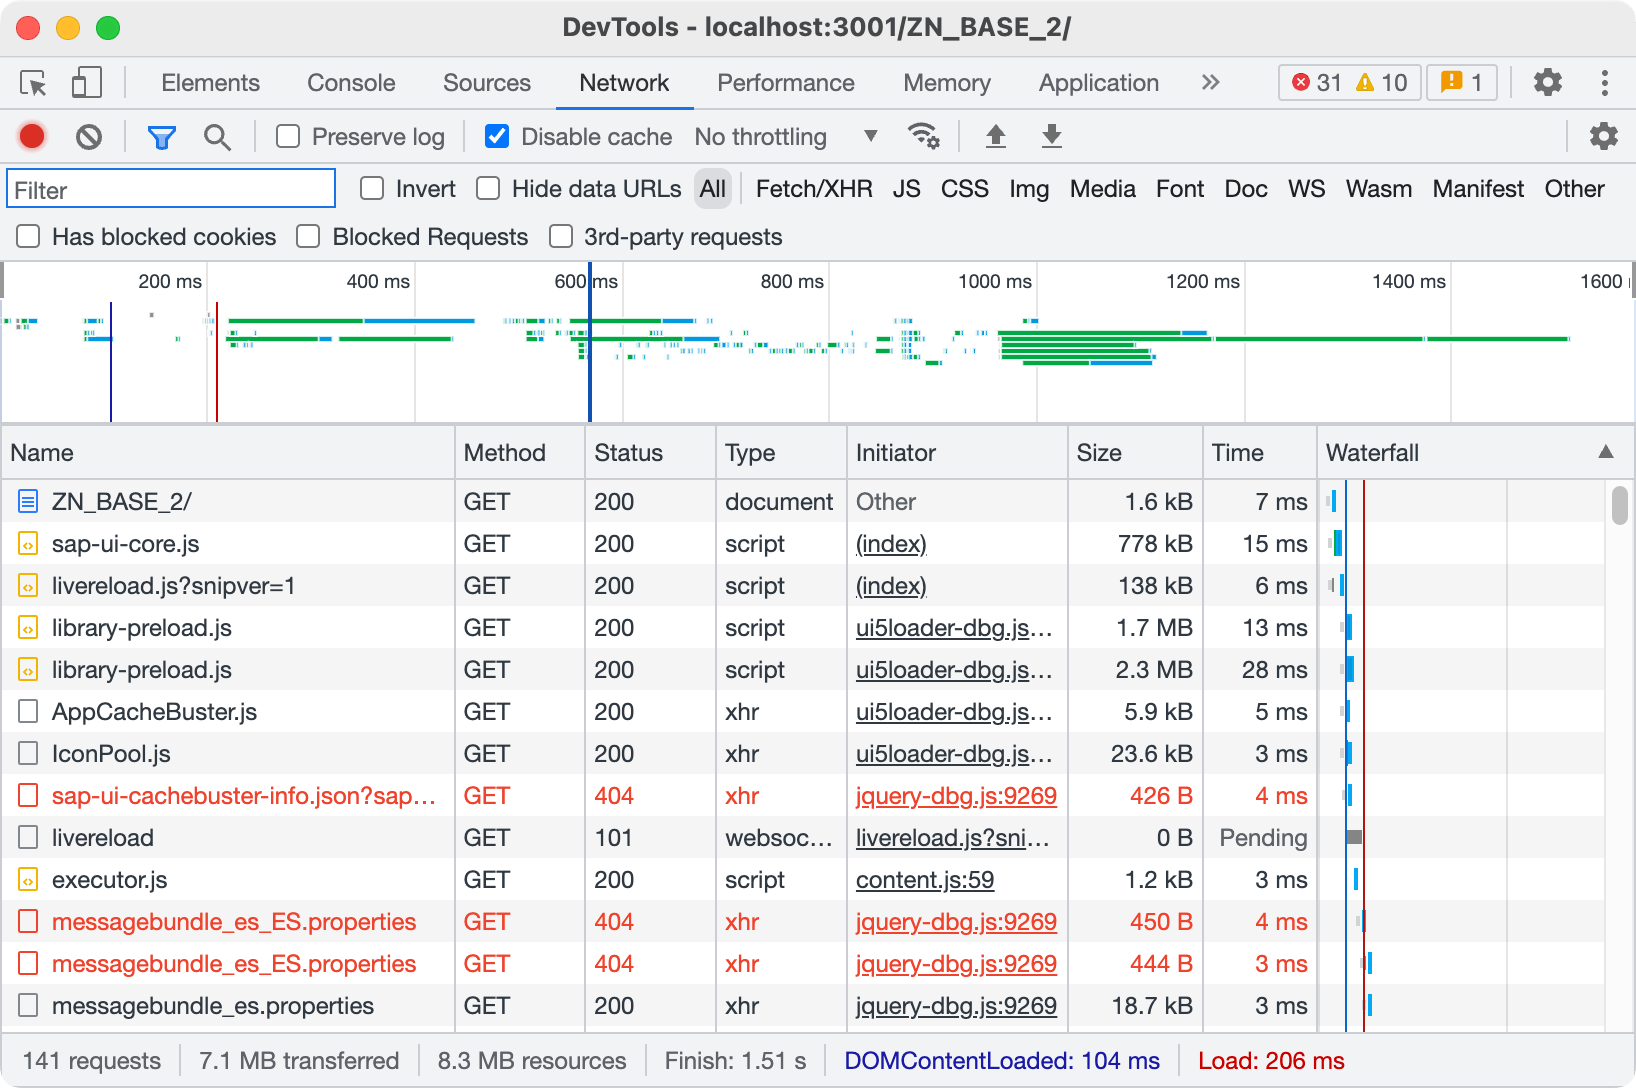The height and width of the screenshot is (1088, 1636).
Task: Switch to the Console tab
Action: coord(351,83)
